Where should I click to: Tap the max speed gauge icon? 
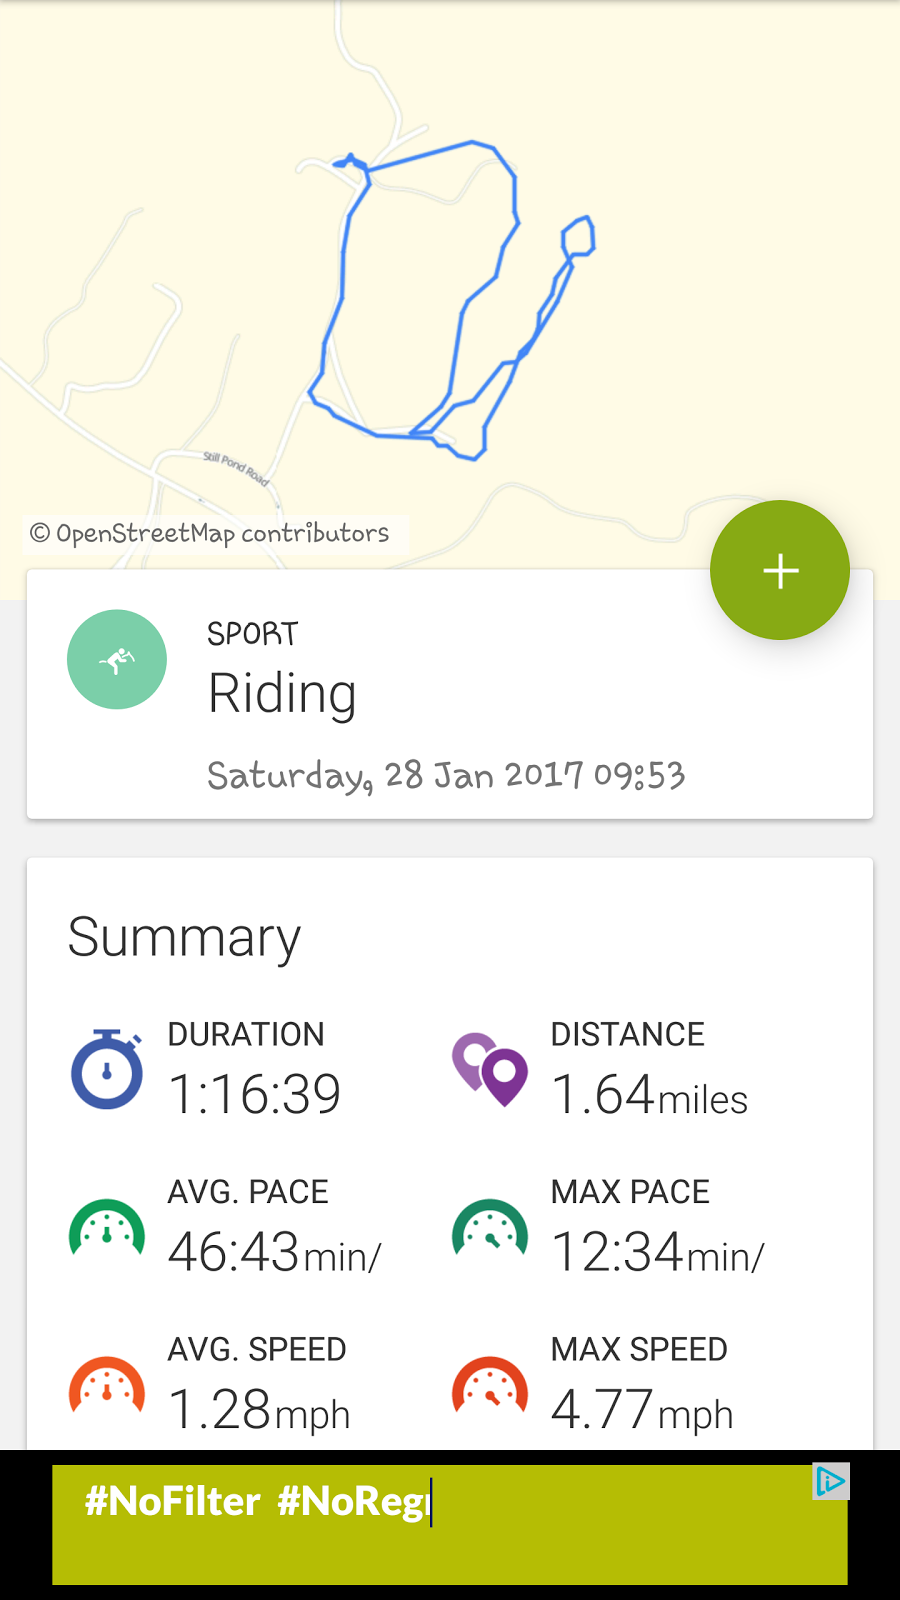[490, 1386]
